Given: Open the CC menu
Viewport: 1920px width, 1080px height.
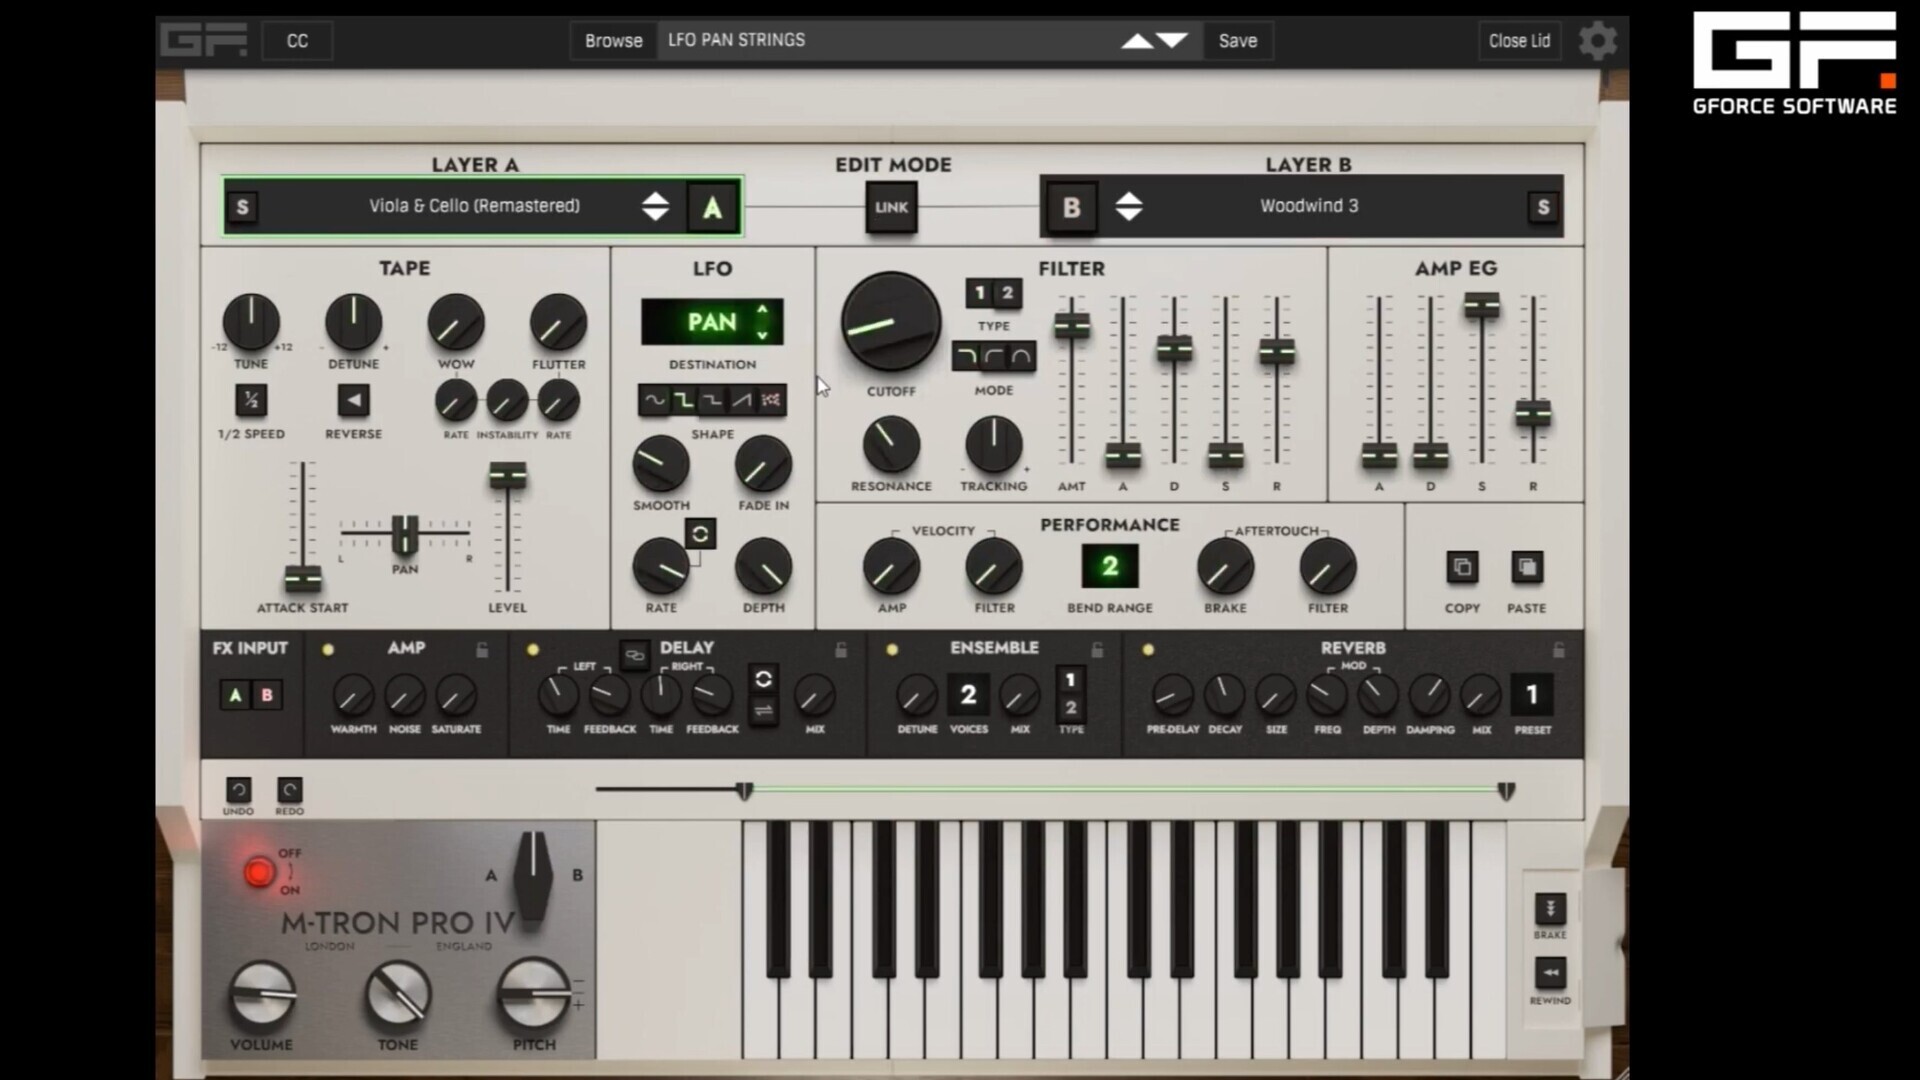Looking at the screenshot, I should (x=297, y=41).
